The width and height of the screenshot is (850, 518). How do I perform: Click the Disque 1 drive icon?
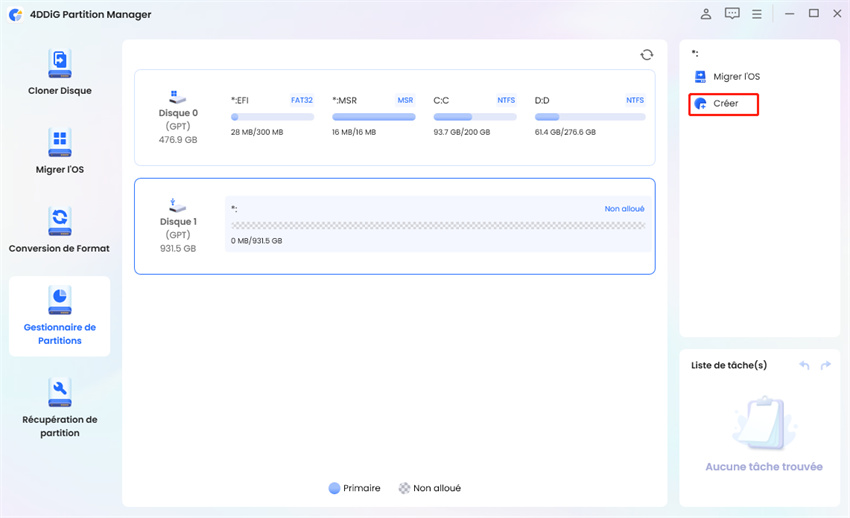[x=178, y=205]
